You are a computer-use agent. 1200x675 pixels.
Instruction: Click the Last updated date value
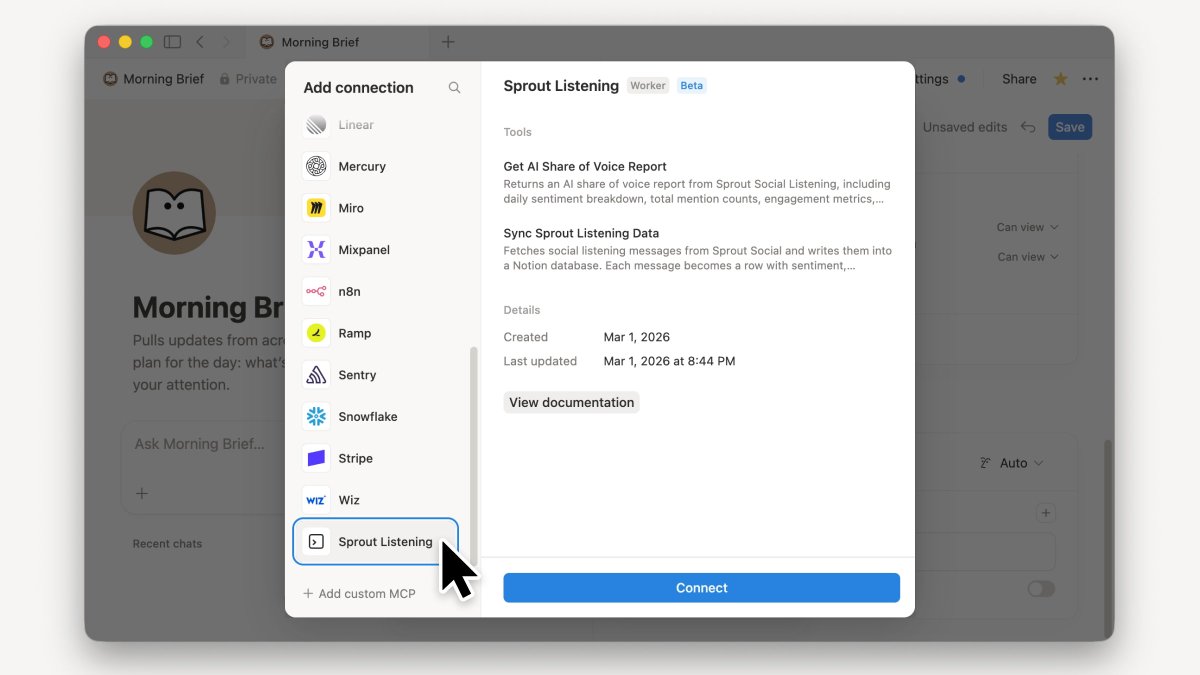[x=669, y=361]
